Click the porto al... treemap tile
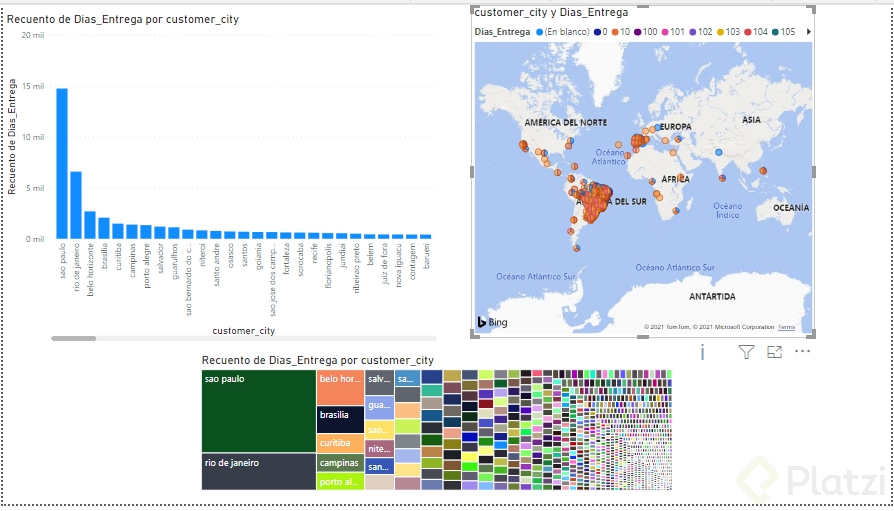The height and width of the screenshot is (511, 894). point(340,481)
